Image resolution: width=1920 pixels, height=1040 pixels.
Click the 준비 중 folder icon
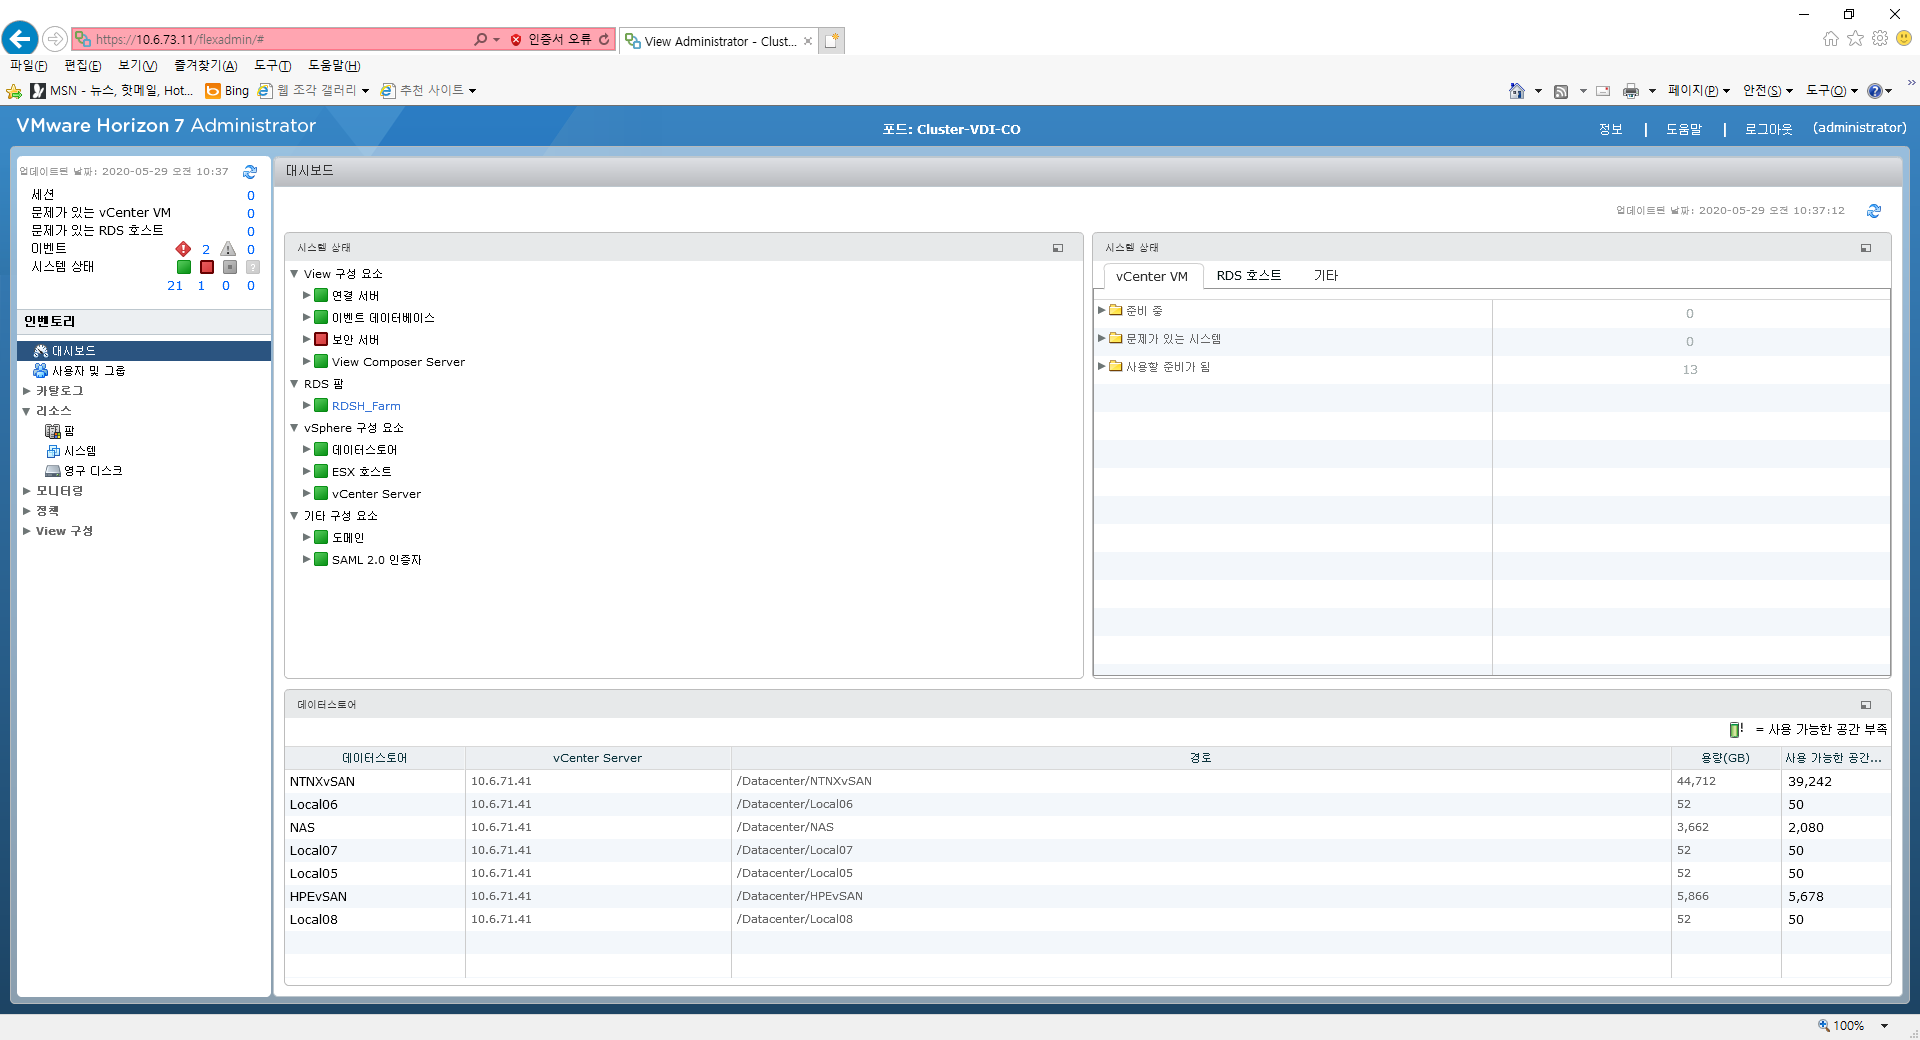pyautogui.click(x=1116, y=310)
